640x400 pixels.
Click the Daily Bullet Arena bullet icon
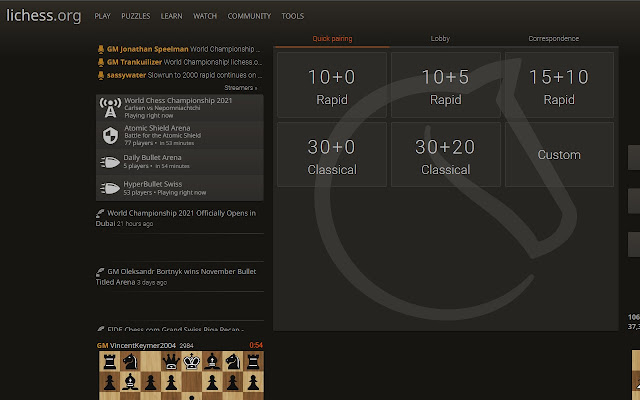point(110,162)
